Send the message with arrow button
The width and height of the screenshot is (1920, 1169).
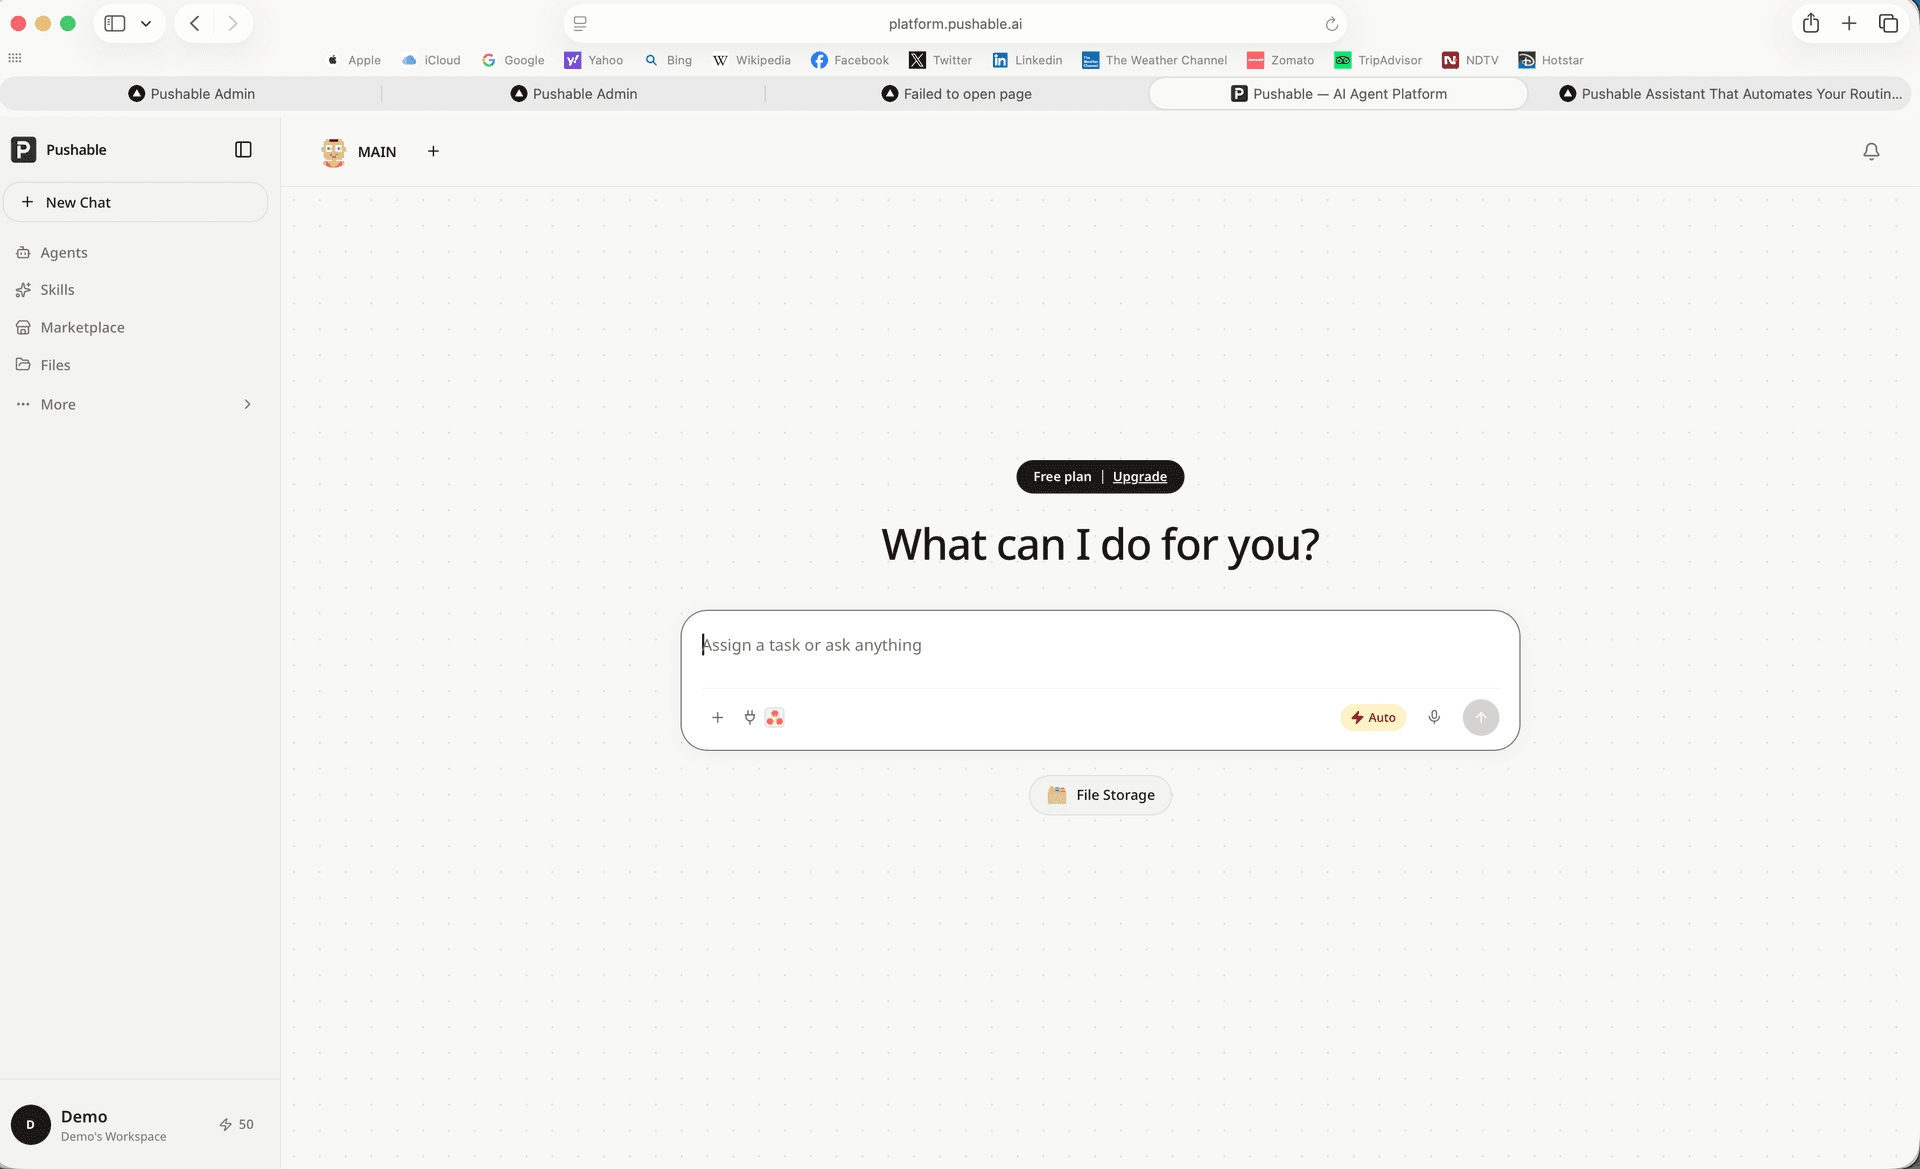(x=1481, y=717)
